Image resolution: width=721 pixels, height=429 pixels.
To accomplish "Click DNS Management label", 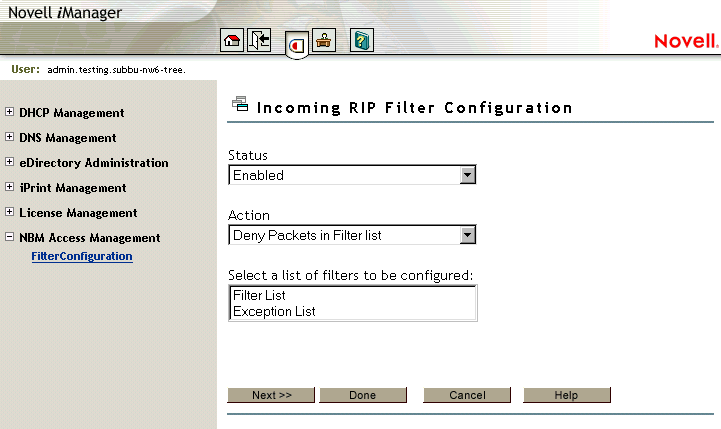I will [x=68, y=137].
